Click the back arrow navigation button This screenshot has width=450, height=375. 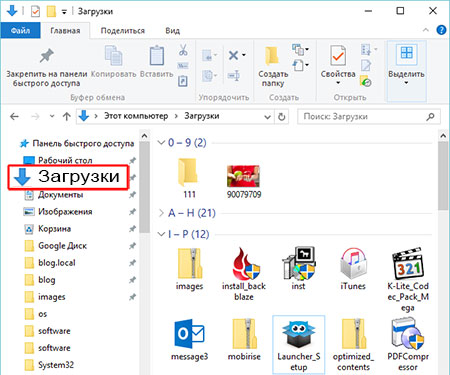[x=14, y=116]
